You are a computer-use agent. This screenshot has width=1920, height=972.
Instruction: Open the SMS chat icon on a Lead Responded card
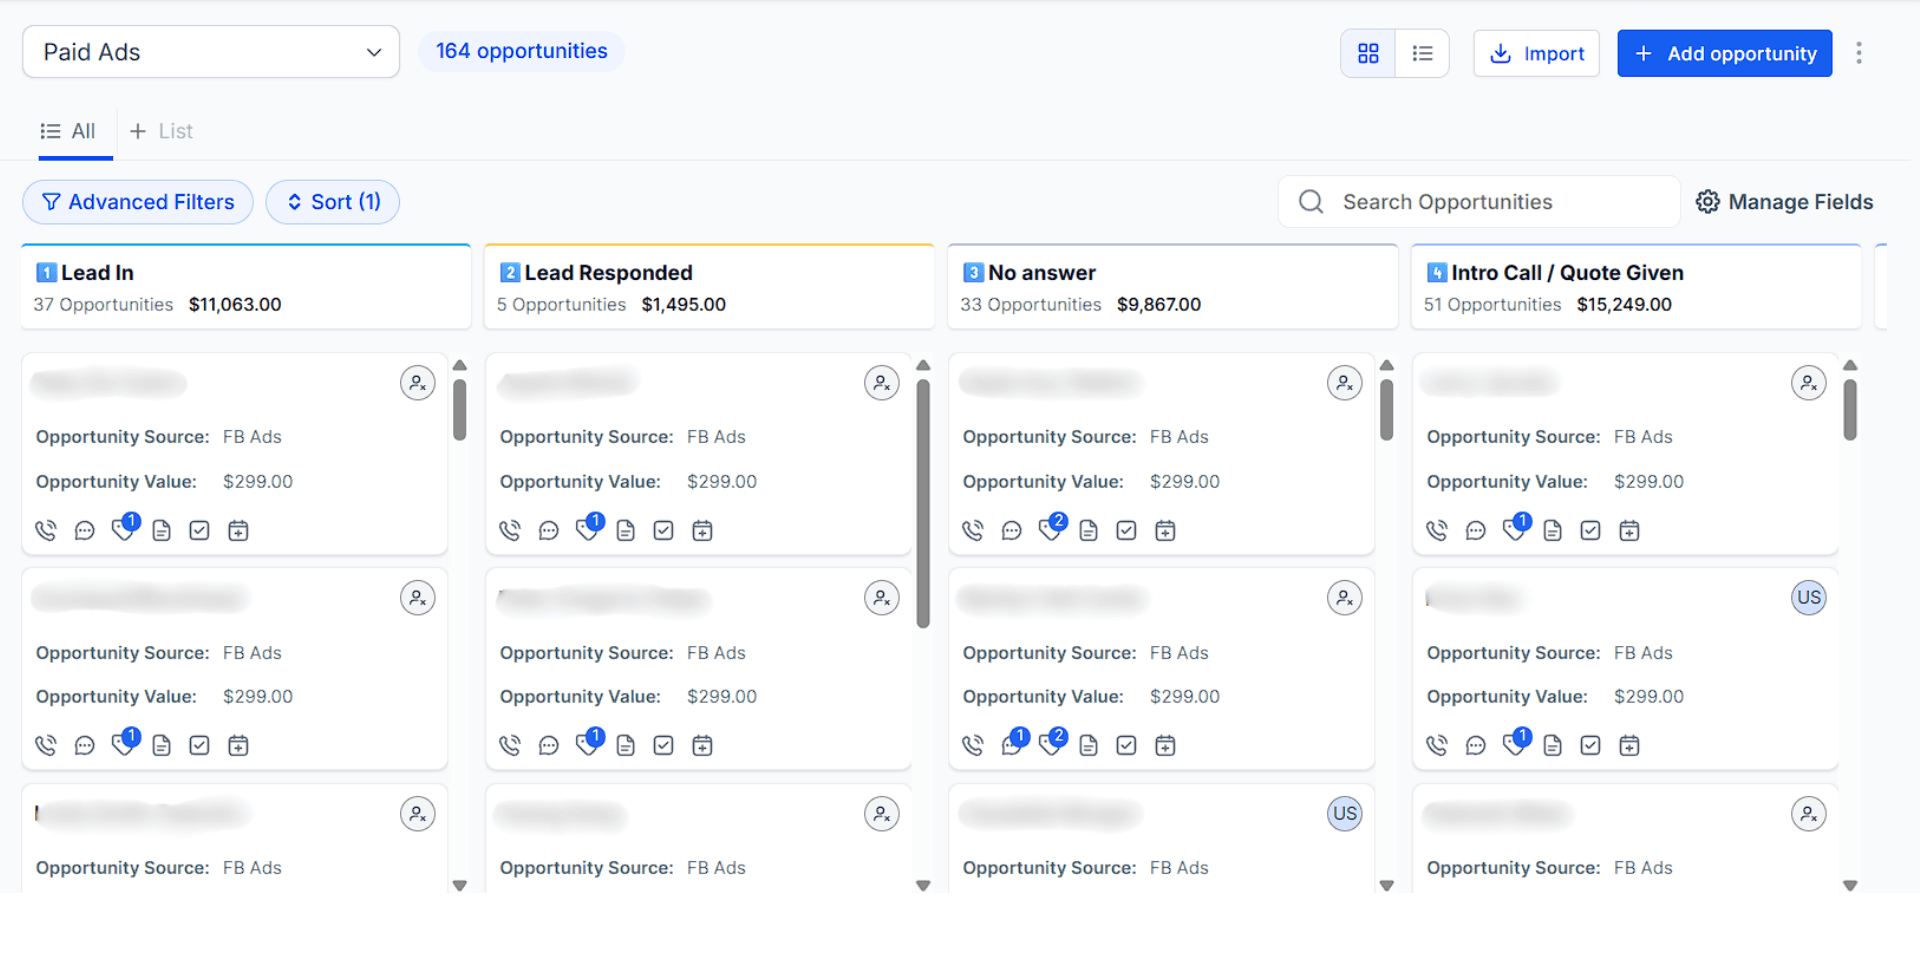click(x=548, y=530)
